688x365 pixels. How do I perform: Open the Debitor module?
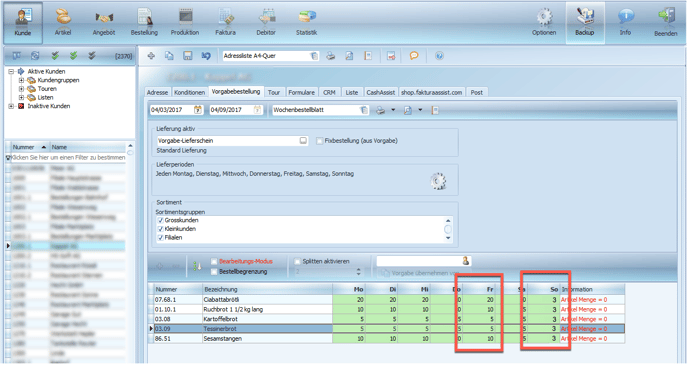coord(266,23)
